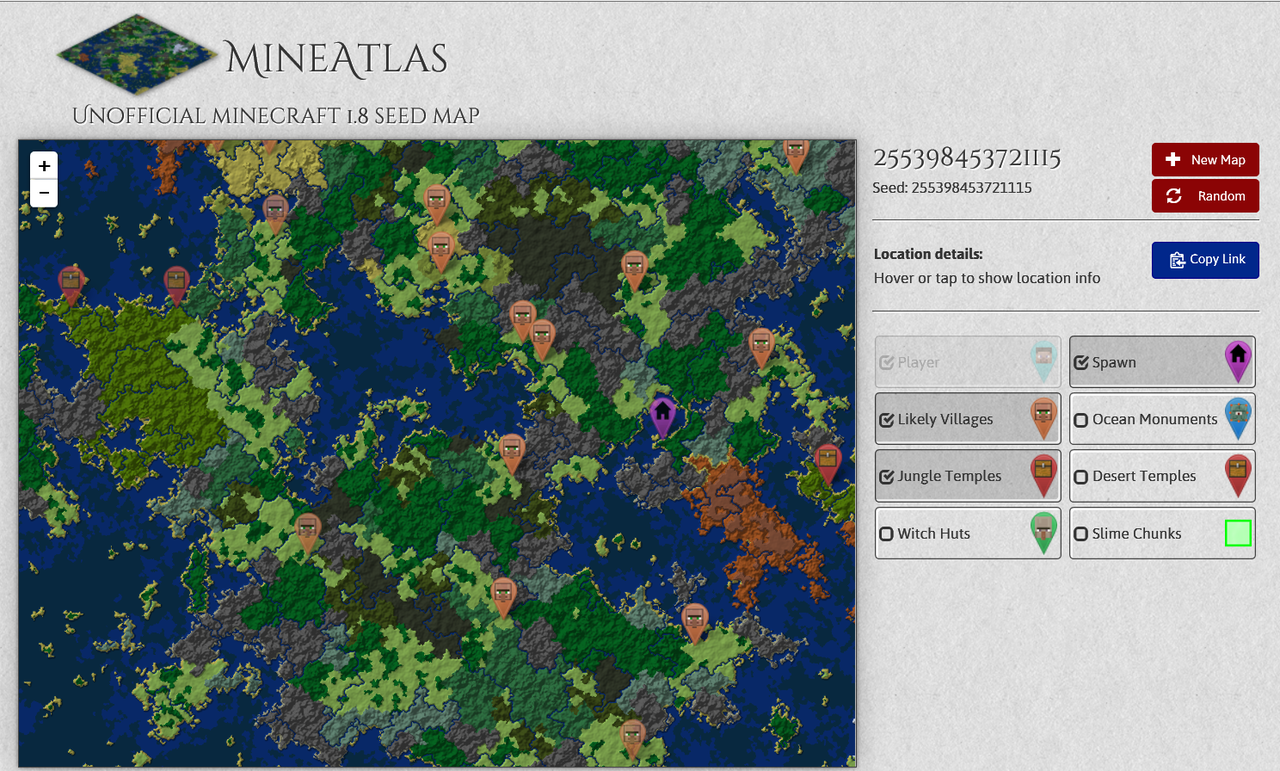Screen dimensions: 1280x771
Task: Click the New Map button
Action: coord(1205,160)
